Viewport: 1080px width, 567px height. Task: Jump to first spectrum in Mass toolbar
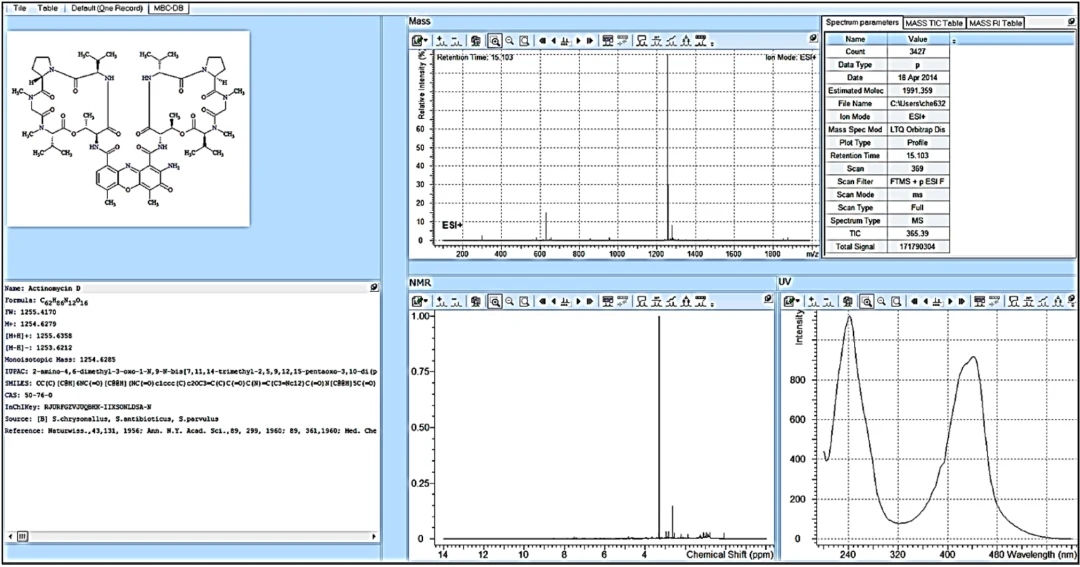543,41
